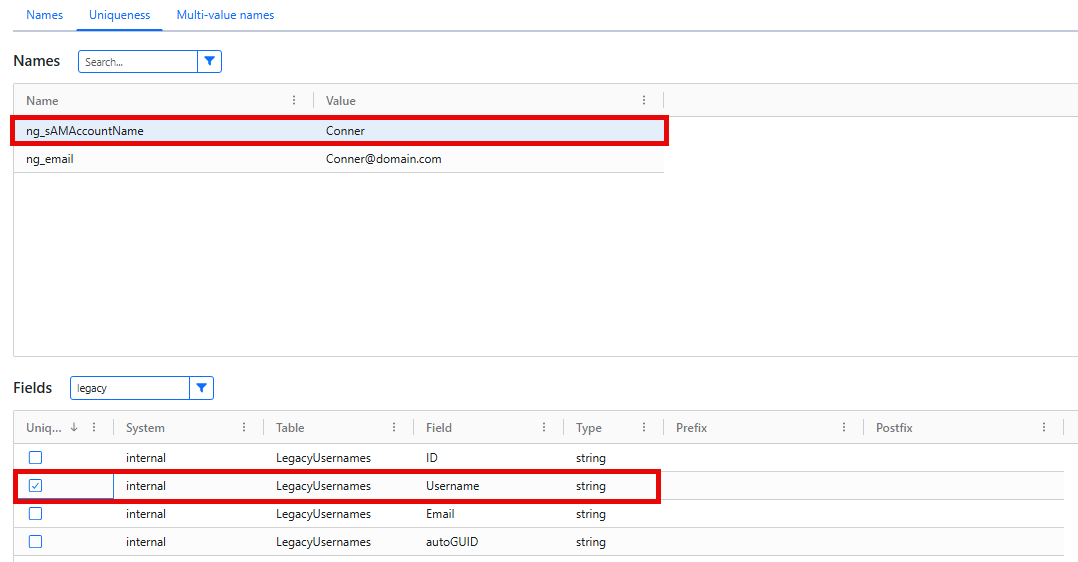This screenshot has height=562, width=1078.
Task: Click the Postfix column header
Action: [894, 427]
